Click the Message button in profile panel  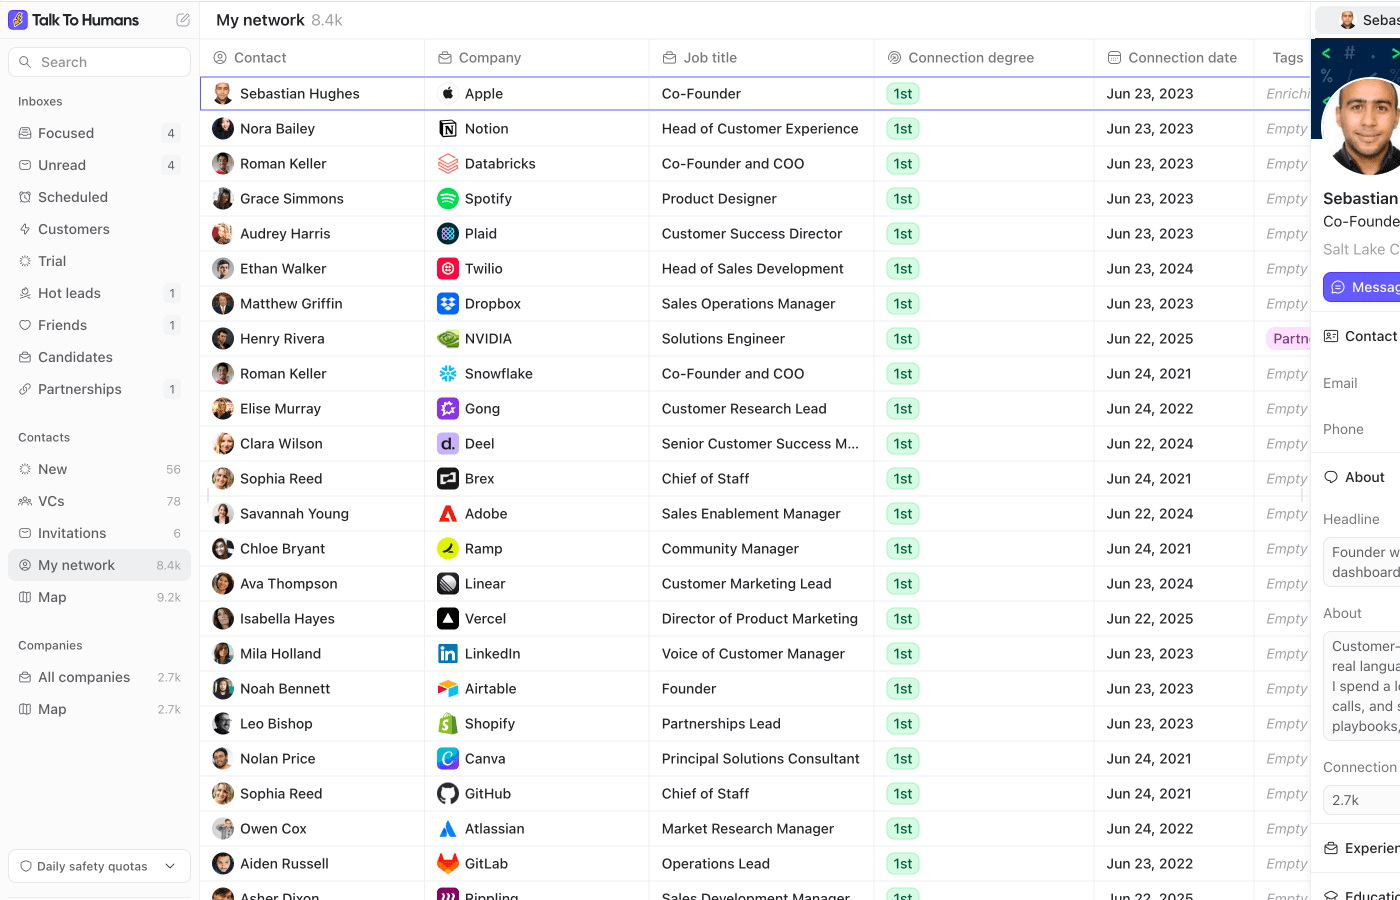click(1362, 287)
